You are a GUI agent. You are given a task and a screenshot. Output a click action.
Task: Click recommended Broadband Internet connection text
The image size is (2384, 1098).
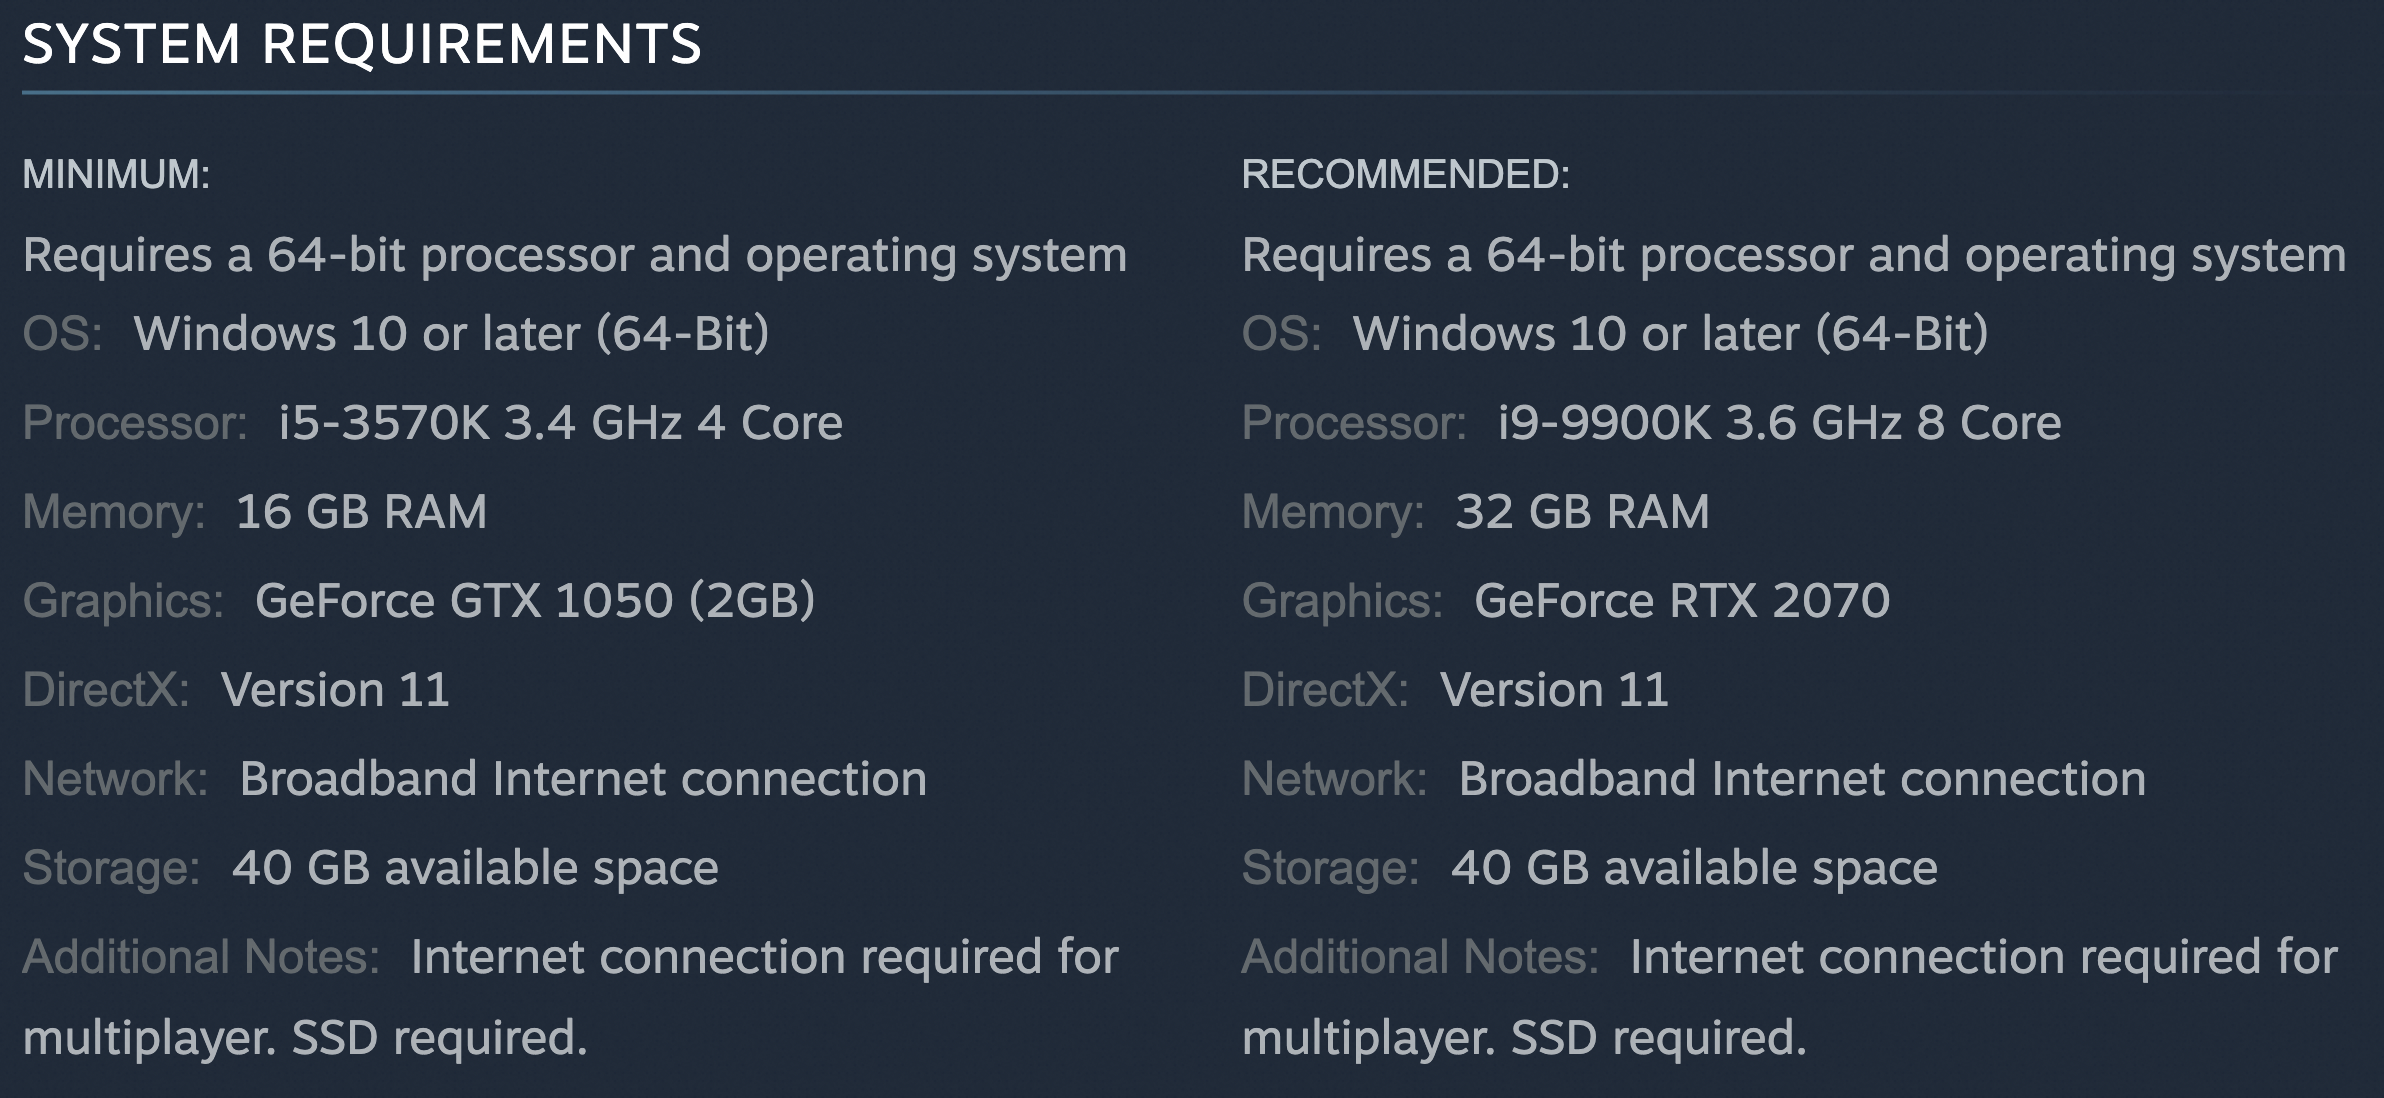tap(1802, 778)
